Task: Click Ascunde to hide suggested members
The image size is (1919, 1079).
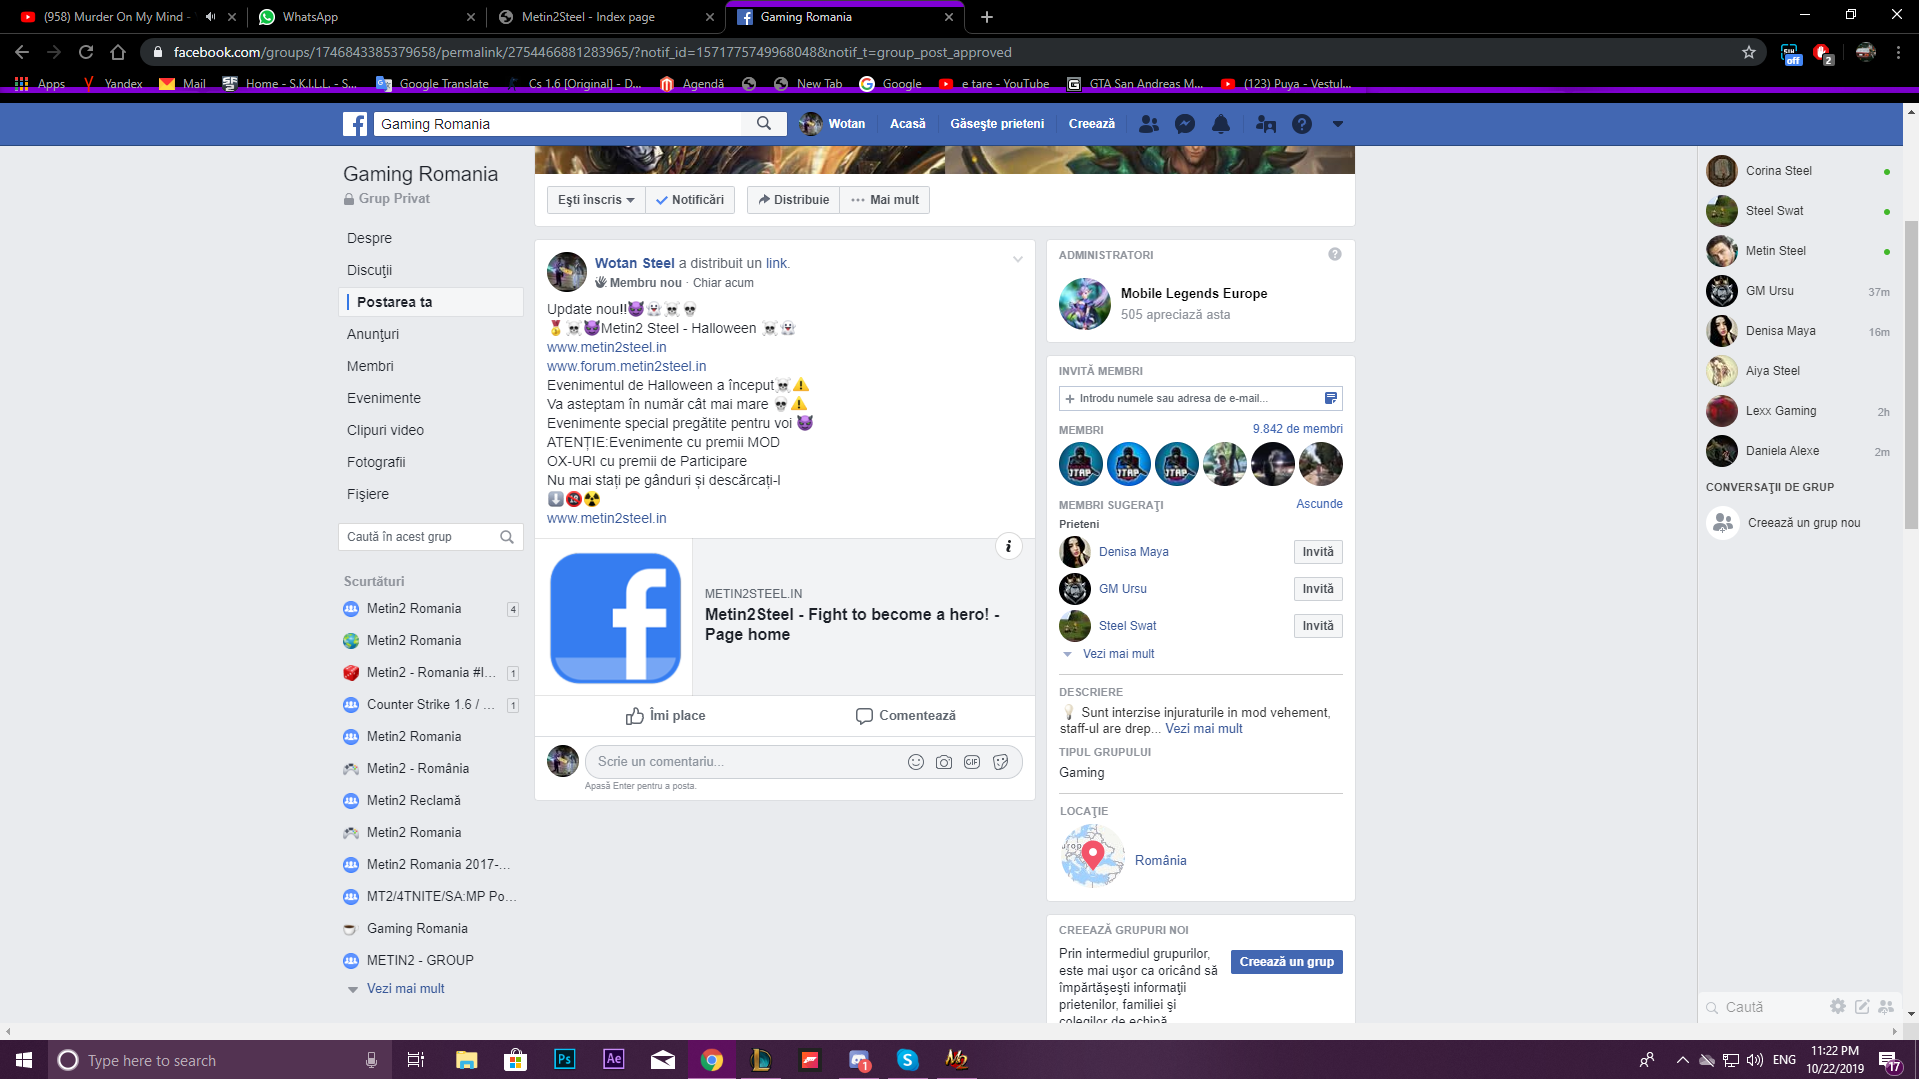Action: 1319,504
